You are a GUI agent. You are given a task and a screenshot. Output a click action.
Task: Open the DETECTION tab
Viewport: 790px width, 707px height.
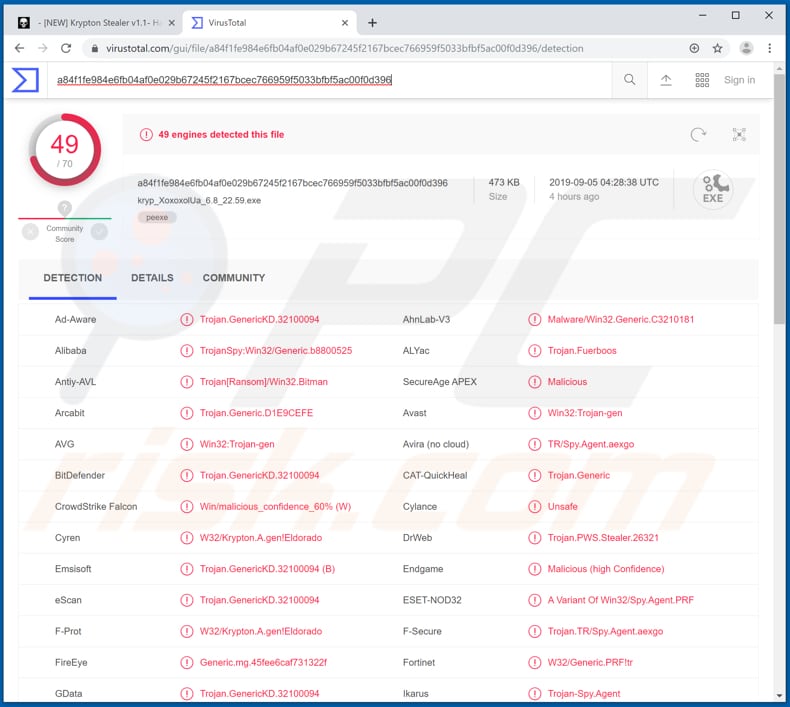pyautogui.click(x=73, y=278)
